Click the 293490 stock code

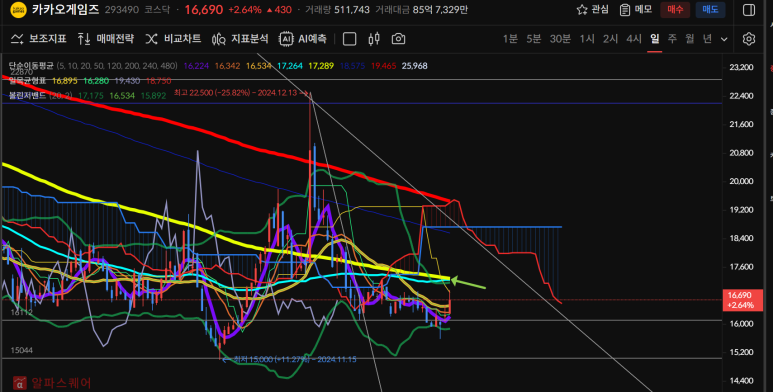tap(122, 9)
